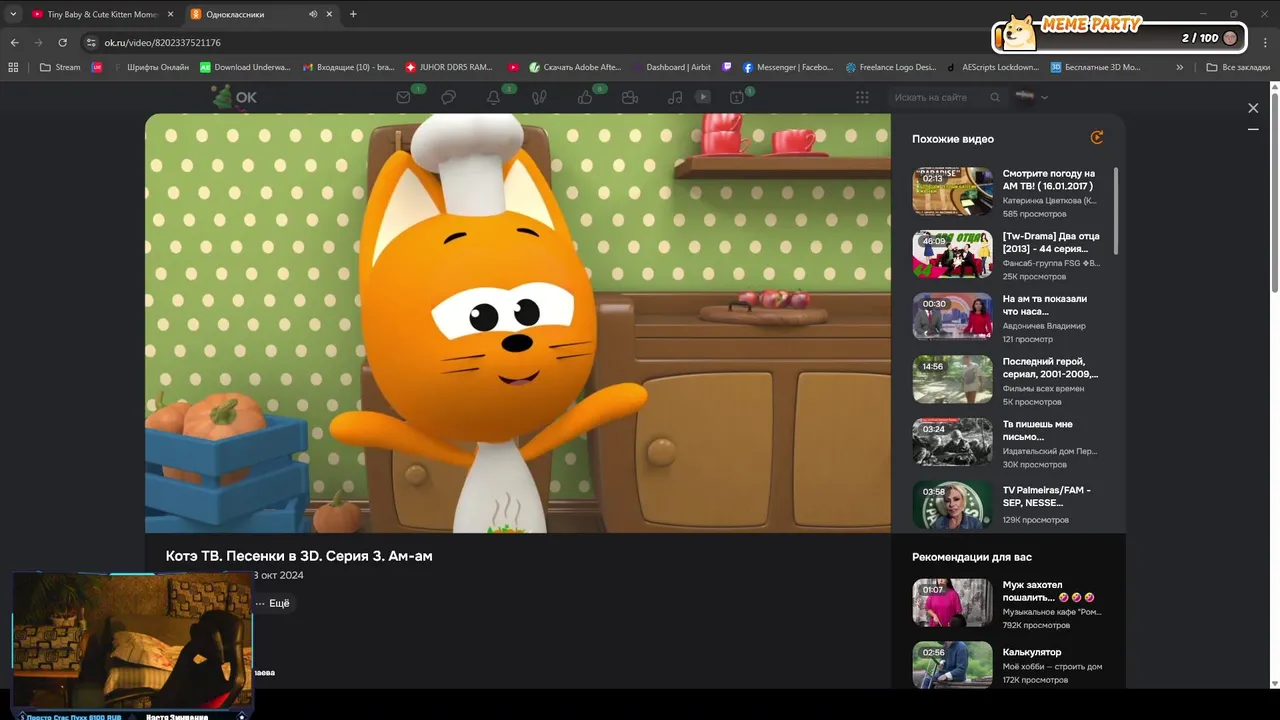Open the calendar events icon
Image resolution: width=1280 pixels, height=720 pixels.
(737, 97)
